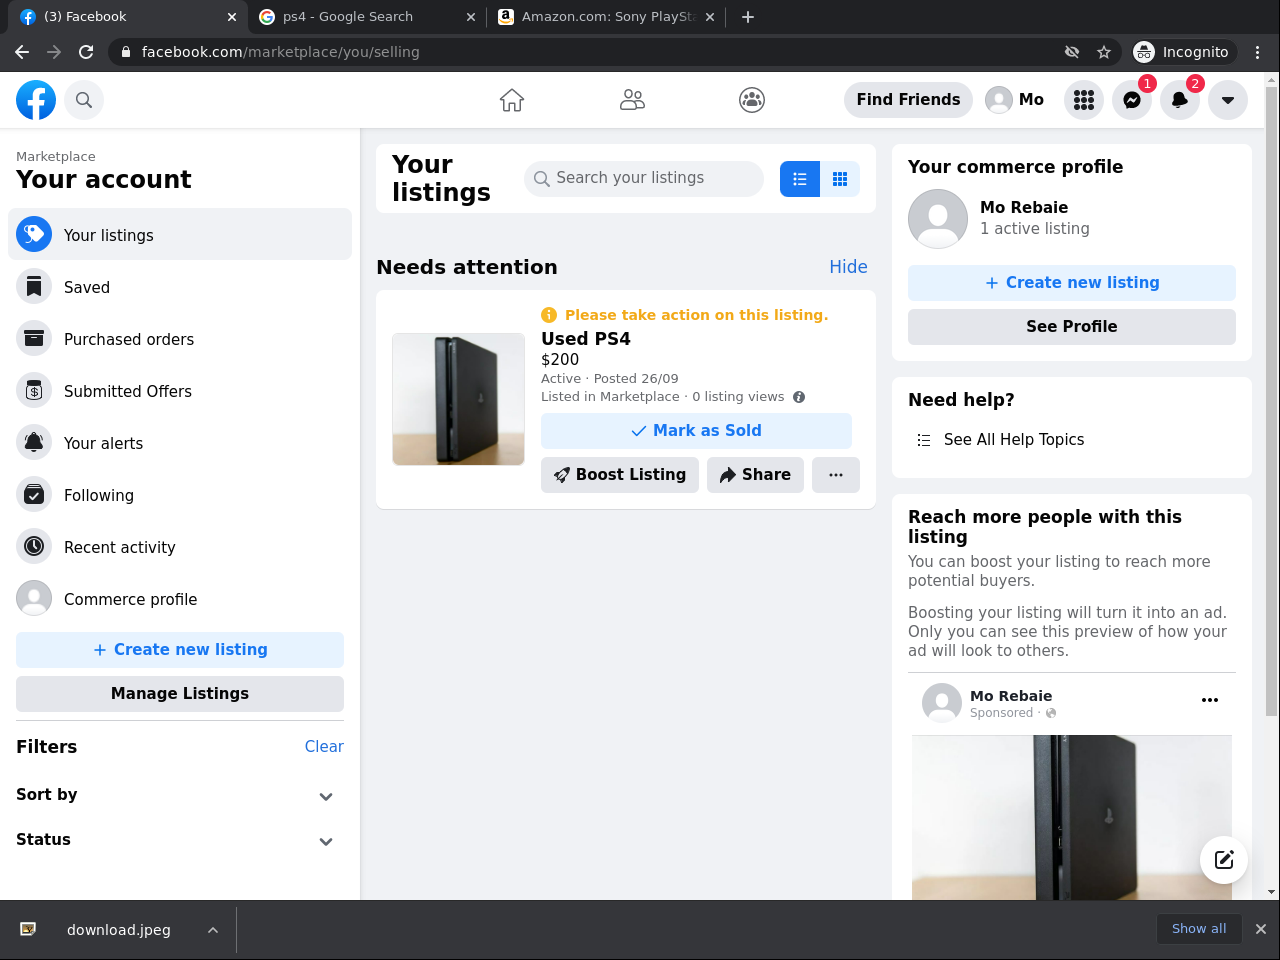The image size is (1280, 960).
Task: Expand the Sort by filter
Action: pos(180,795)
